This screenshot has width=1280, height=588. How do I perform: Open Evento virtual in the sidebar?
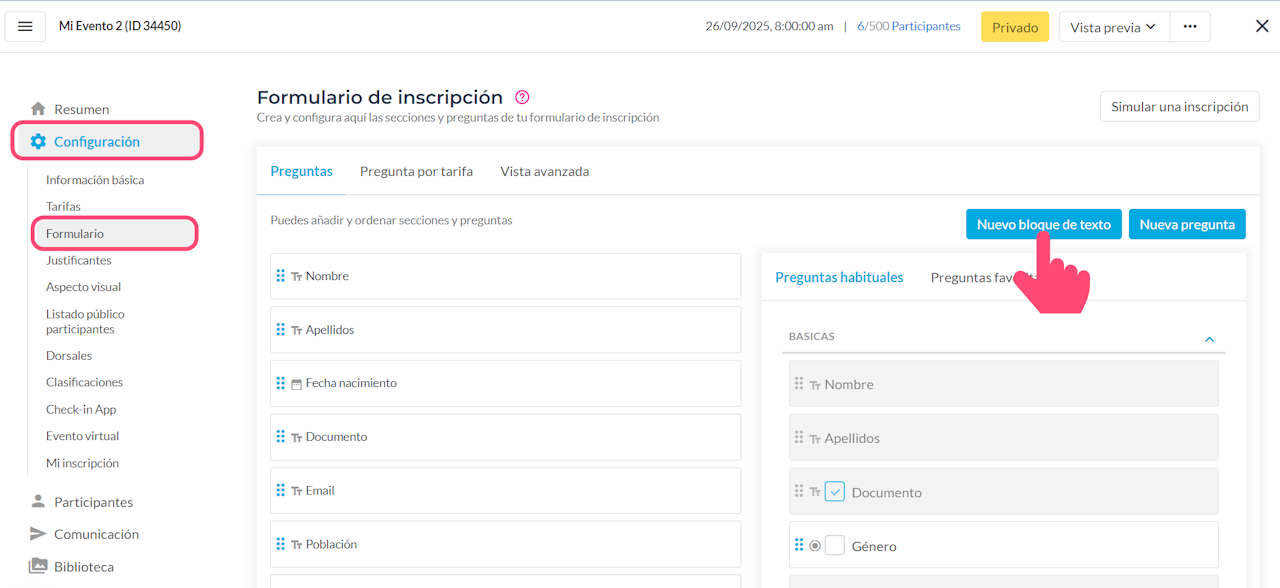point(82,436)
